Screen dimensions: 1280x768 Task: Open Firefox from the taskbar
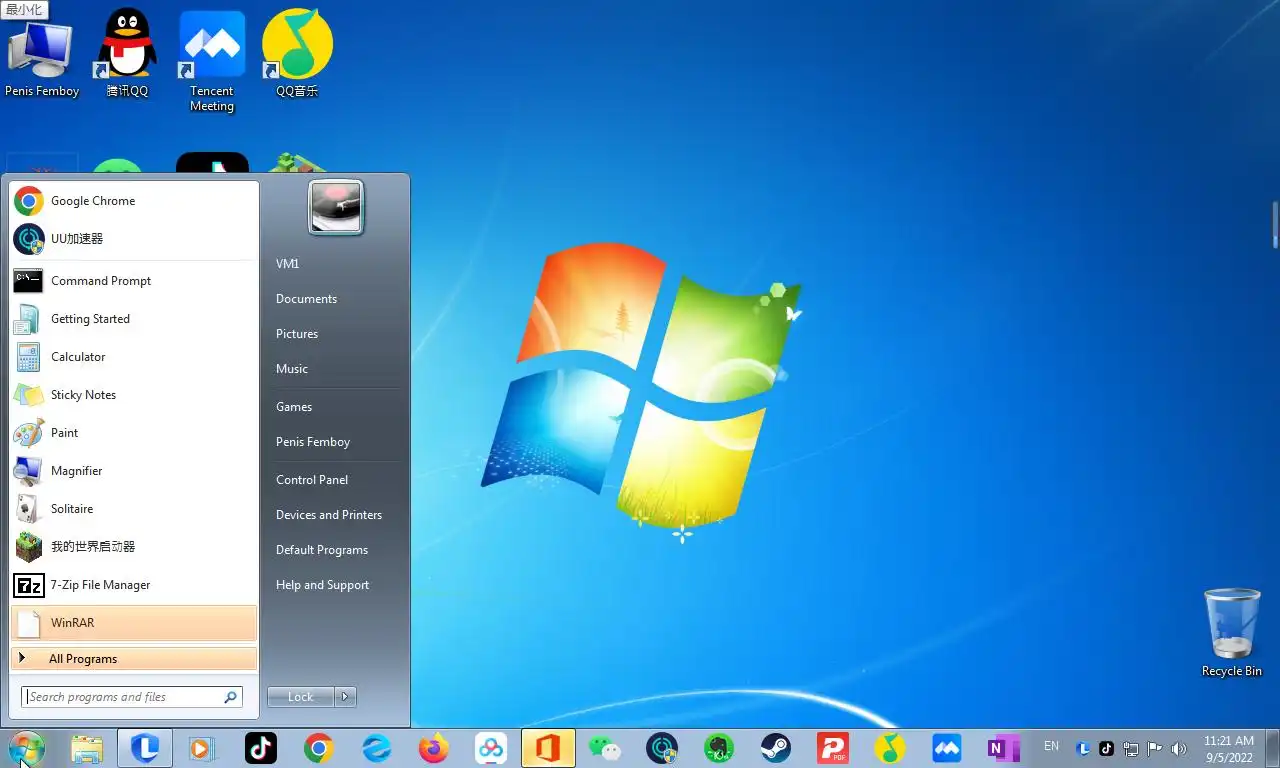point(434,748)
